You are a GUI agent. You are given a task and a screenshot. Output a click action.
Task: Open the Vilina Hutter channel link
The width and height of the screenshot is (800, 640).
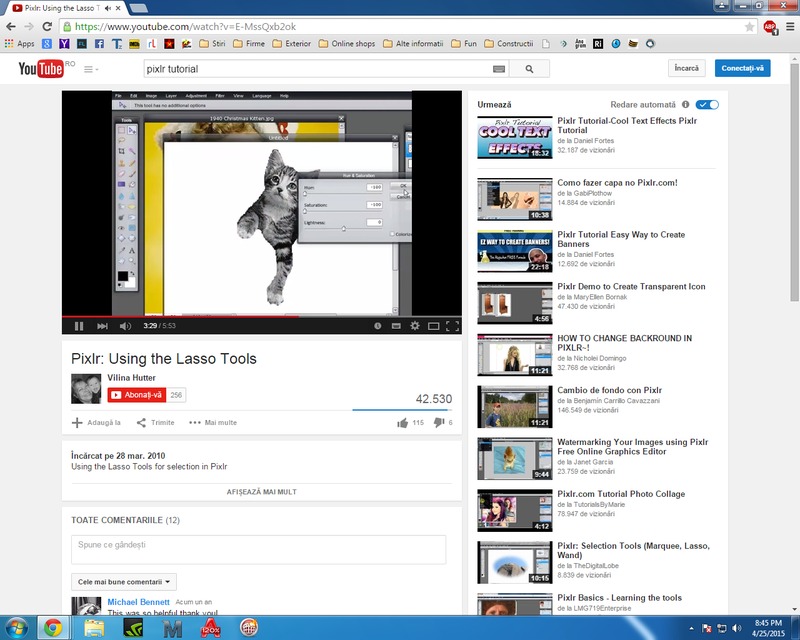pos(131,378)
